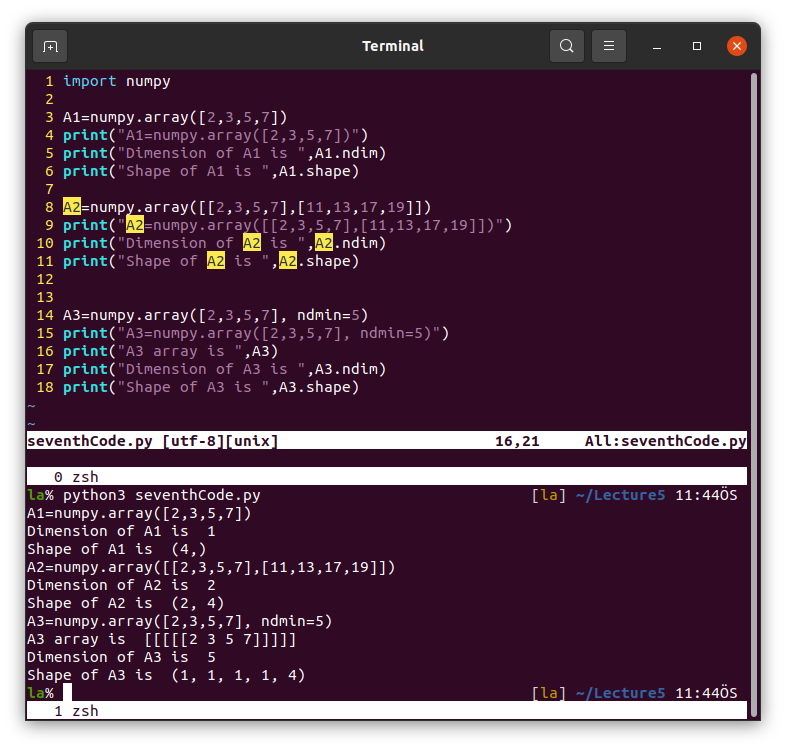Image resolution: width=786 pixels, height=749 pixels.
Task: Click the print A3 array line 16
Action: (170, 351)
